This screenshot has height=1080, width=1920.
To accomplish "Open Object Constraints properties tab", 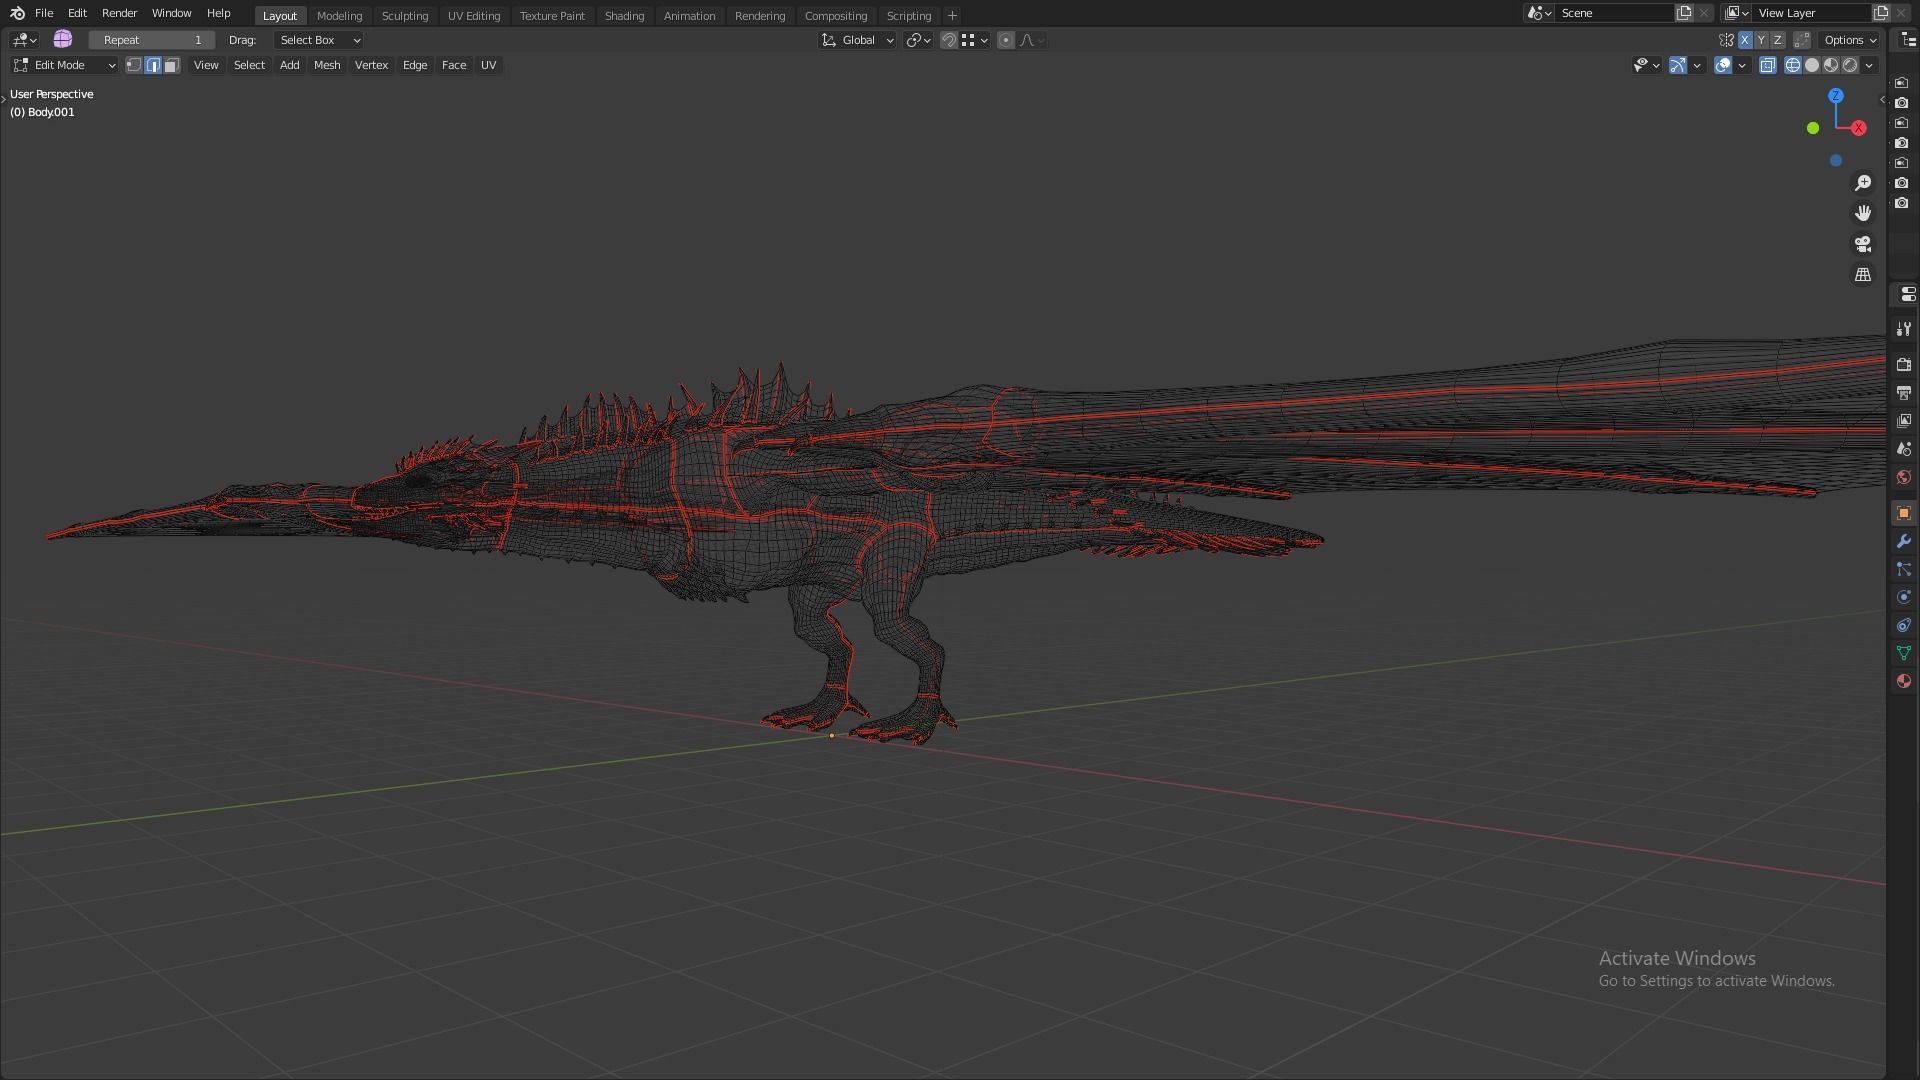I will [1904, 625].
